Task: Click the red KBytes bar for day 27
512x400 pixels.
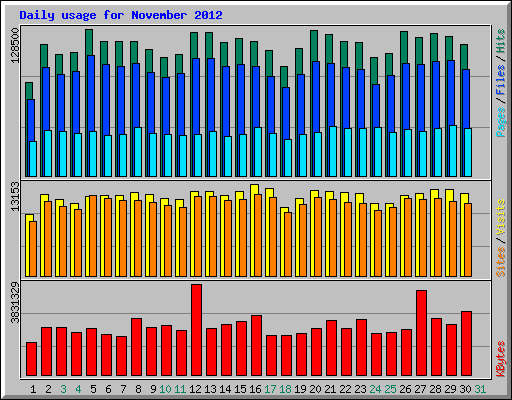Action: [x=422, y=333]
